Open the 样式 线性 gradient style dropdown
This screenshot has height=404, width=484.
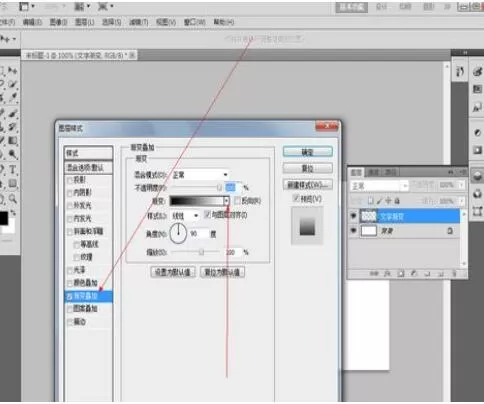[185, 216]
